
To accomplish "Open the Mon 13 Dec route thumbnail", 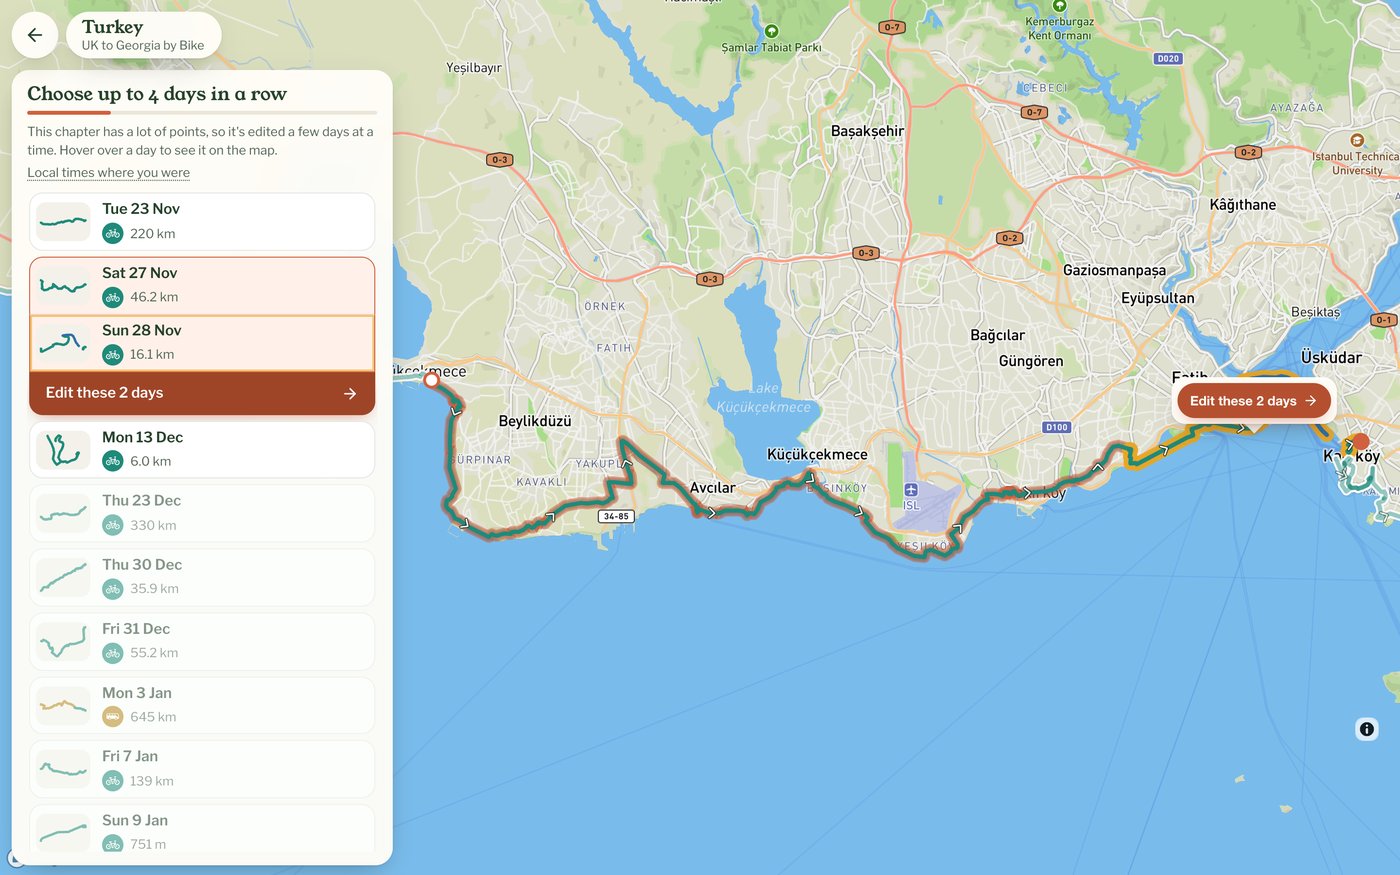I will (x=63, y=450).
